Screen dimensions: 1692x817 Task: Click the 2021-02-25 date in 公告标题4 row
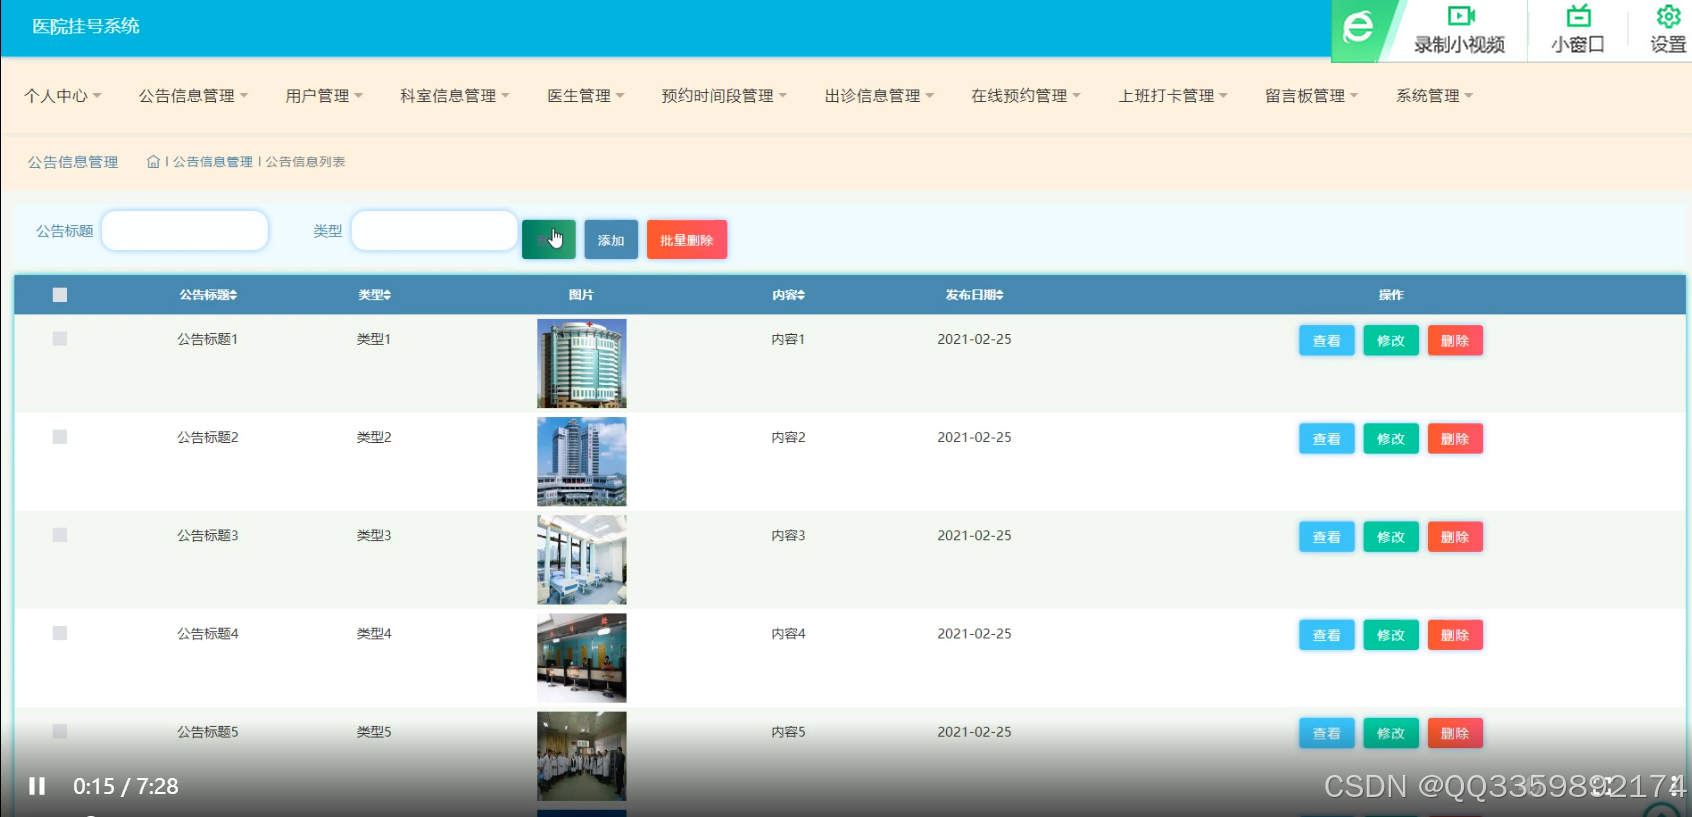974,633
